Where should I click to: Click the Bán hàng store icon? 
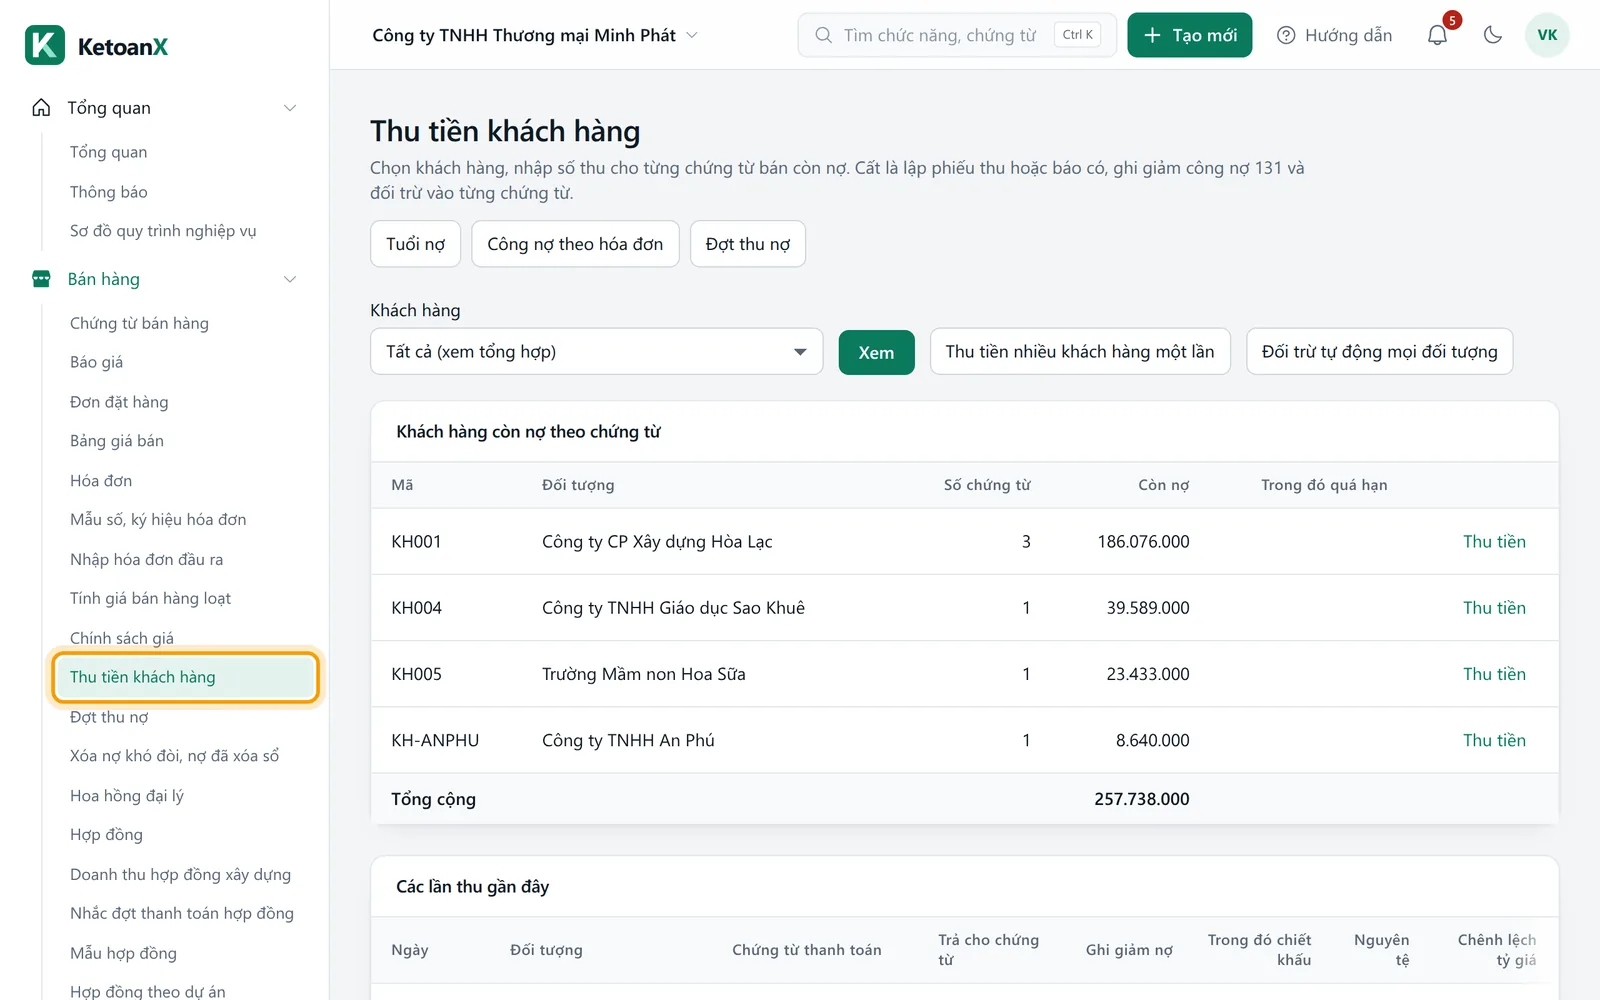[x=41, y=279]
